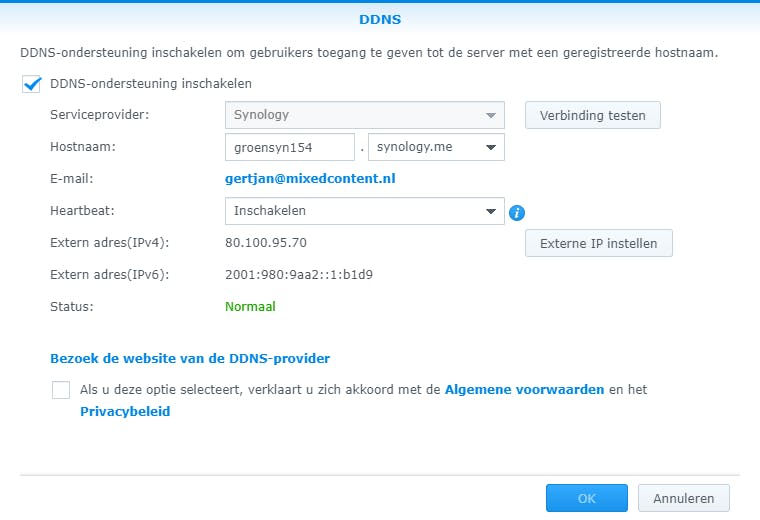Uncheck DDNS-ondersteuning inschakelen checkbox

(31, 84)
